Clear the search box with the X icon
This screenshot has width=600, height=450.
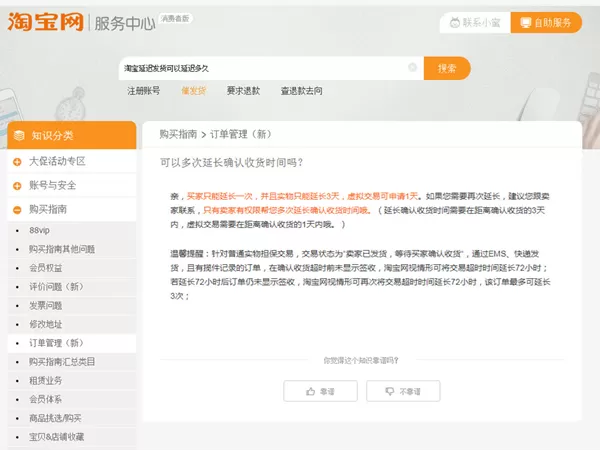412,67
